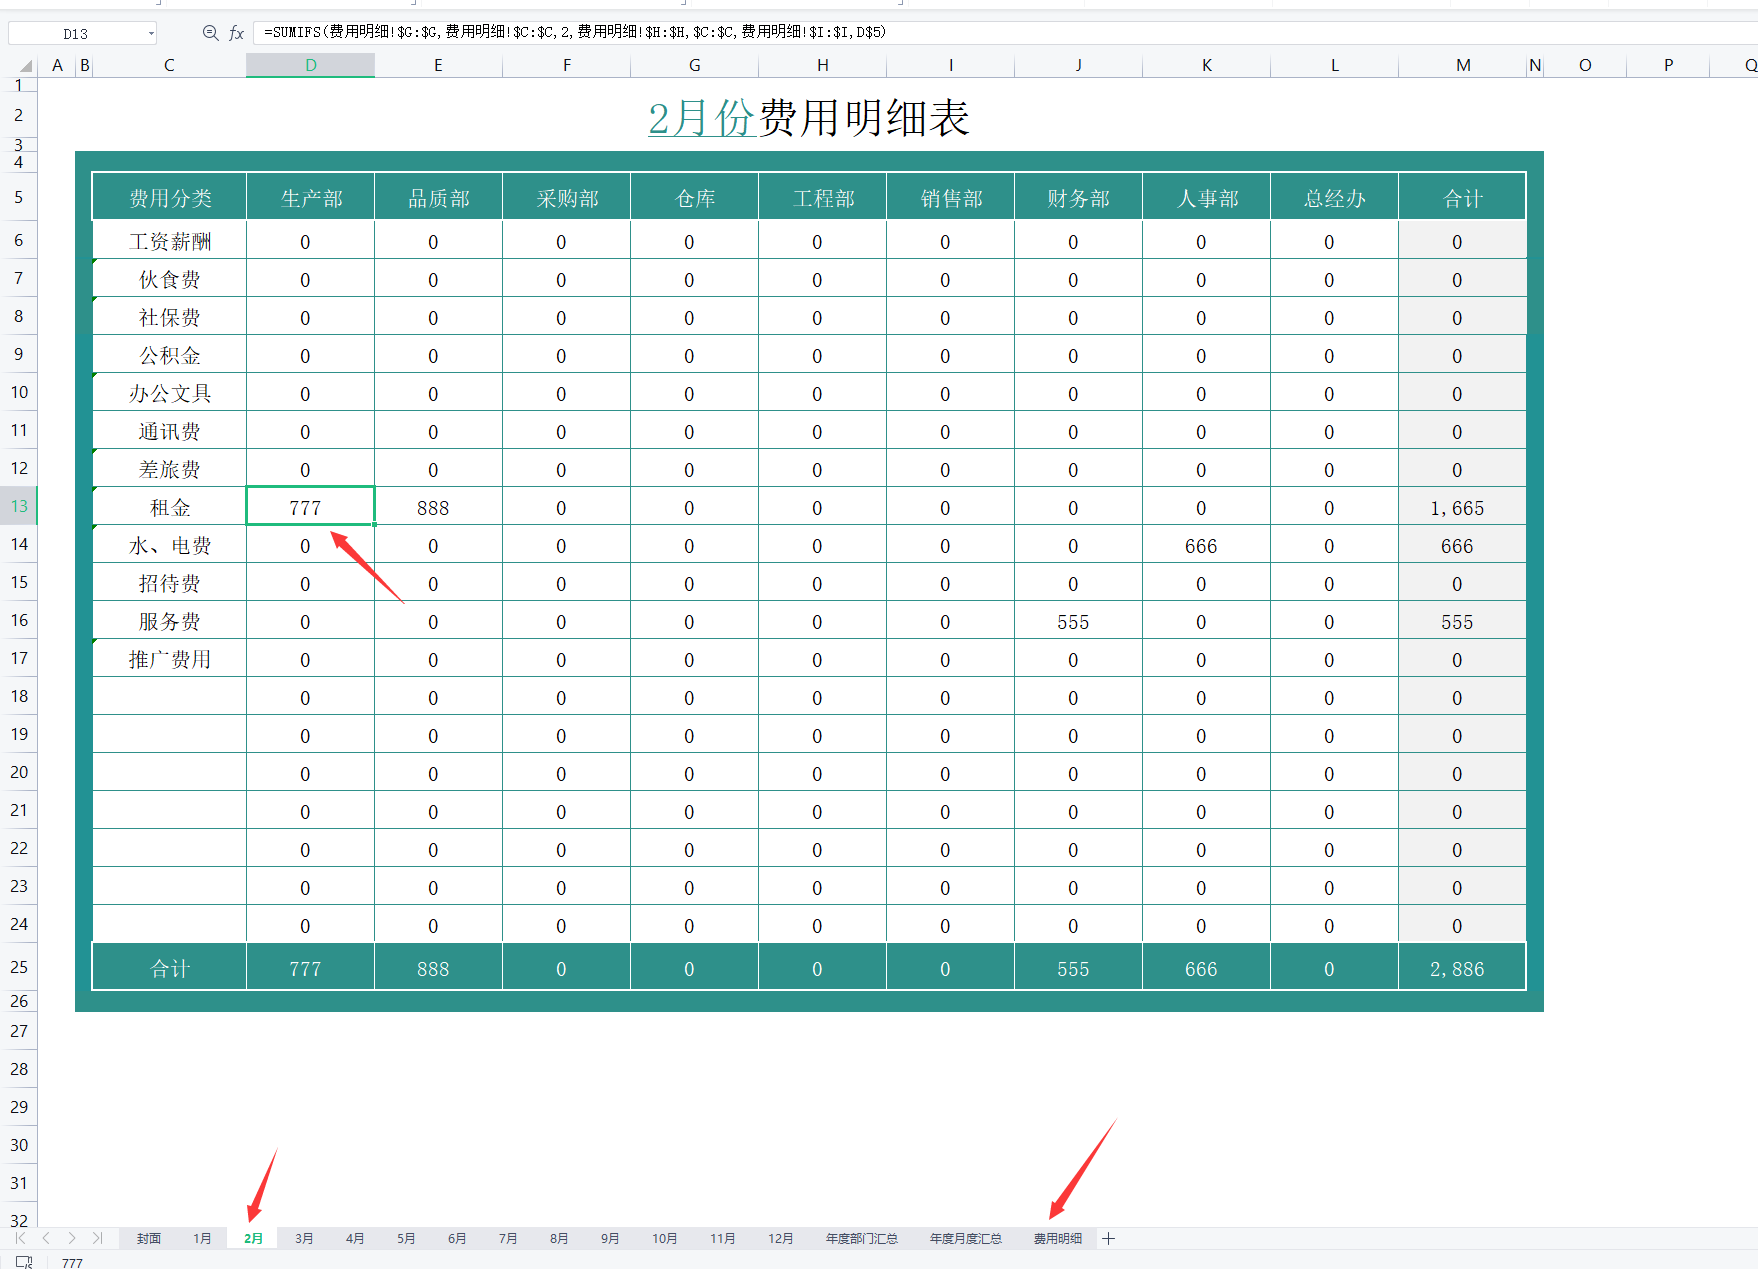Switch to the 封面 sheet tab
The width and height of the screenshot is (1758, 1269).
(x=149, y=1238)
